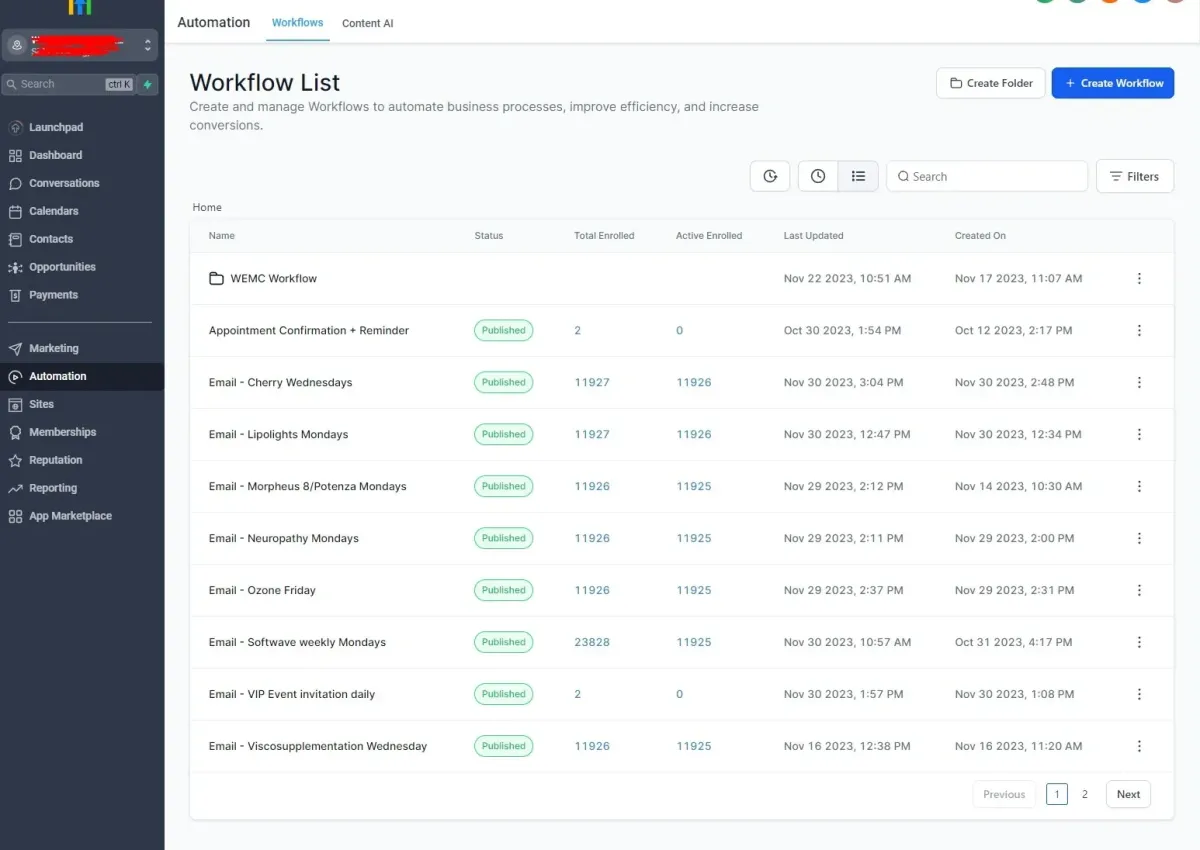This screenshot has width=1200, height=850.
Task: Click total enrolled 23828 for Softwave
Action: (592, 642)
